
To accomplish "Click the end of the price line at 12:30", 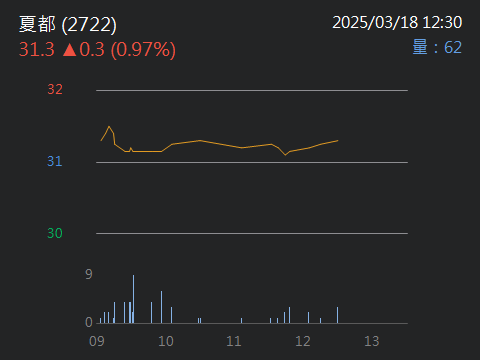I will pyautogui.click(x=338, y=141).
